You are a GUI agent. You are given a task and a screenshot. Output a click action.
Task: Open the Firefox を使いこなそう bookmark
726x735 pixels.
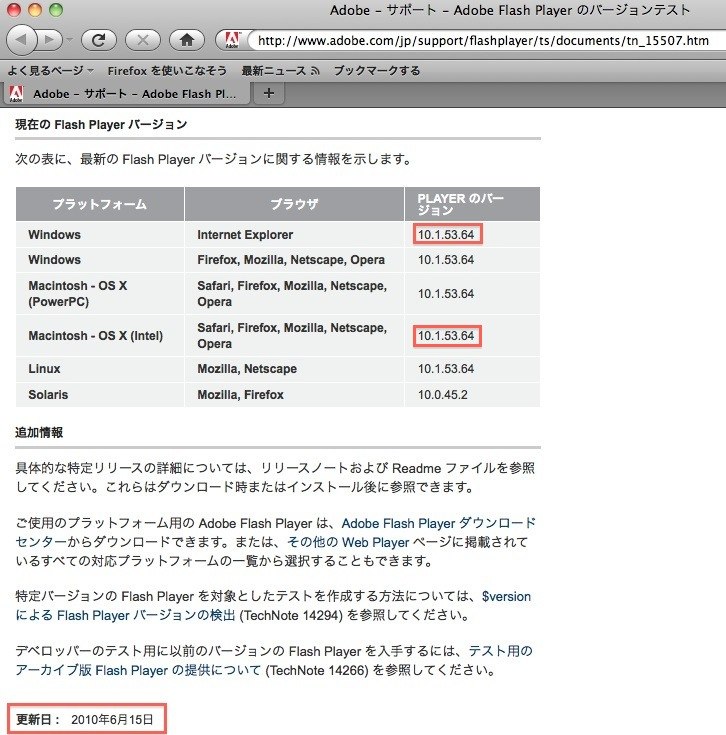pyautogui.click(x=167, y=71)
